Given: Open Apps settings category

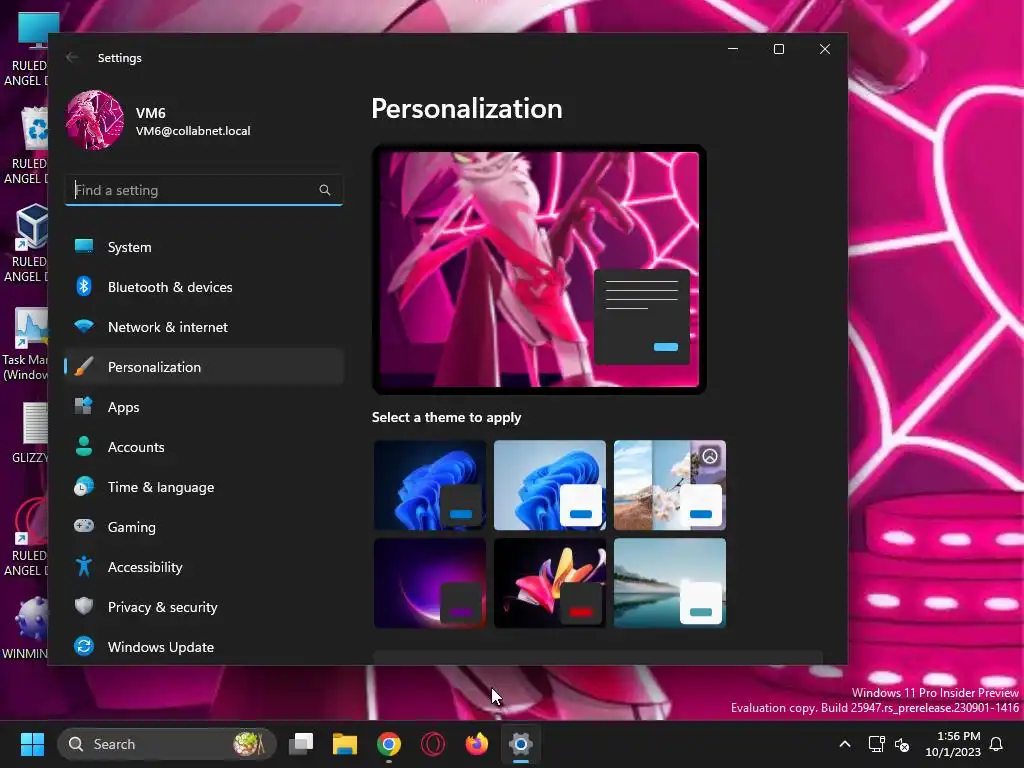Looking at the screenshot, I should tap(204, 407).
